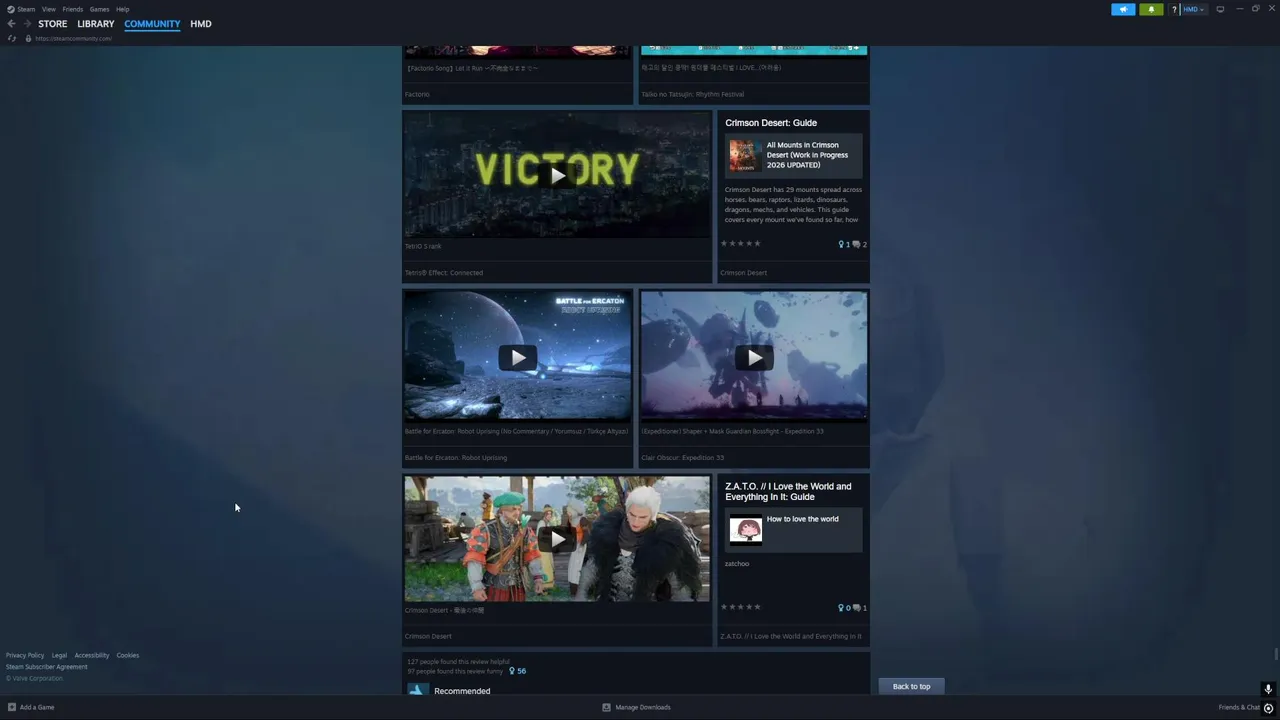The height and width of the screenshot is (720, 1280).
Task: Click the question mark help icon
Action: point(1174,9)
